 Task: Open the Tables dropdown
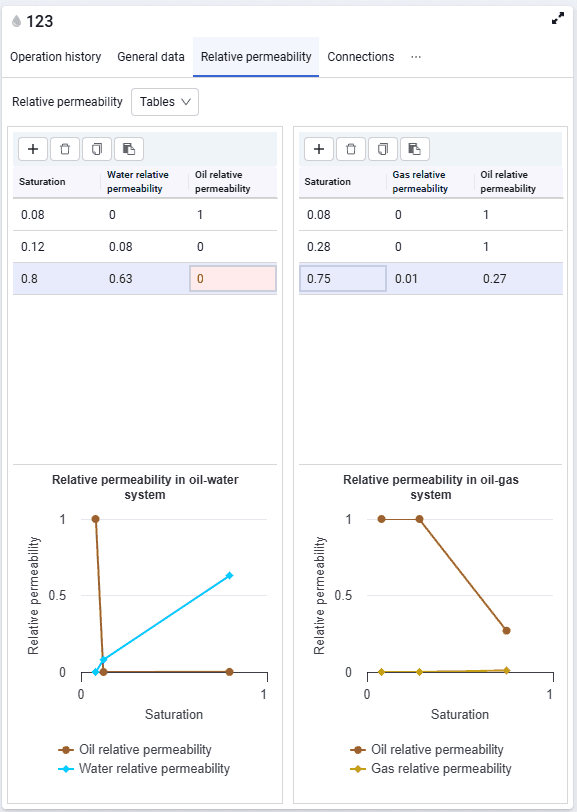(165, 102)
